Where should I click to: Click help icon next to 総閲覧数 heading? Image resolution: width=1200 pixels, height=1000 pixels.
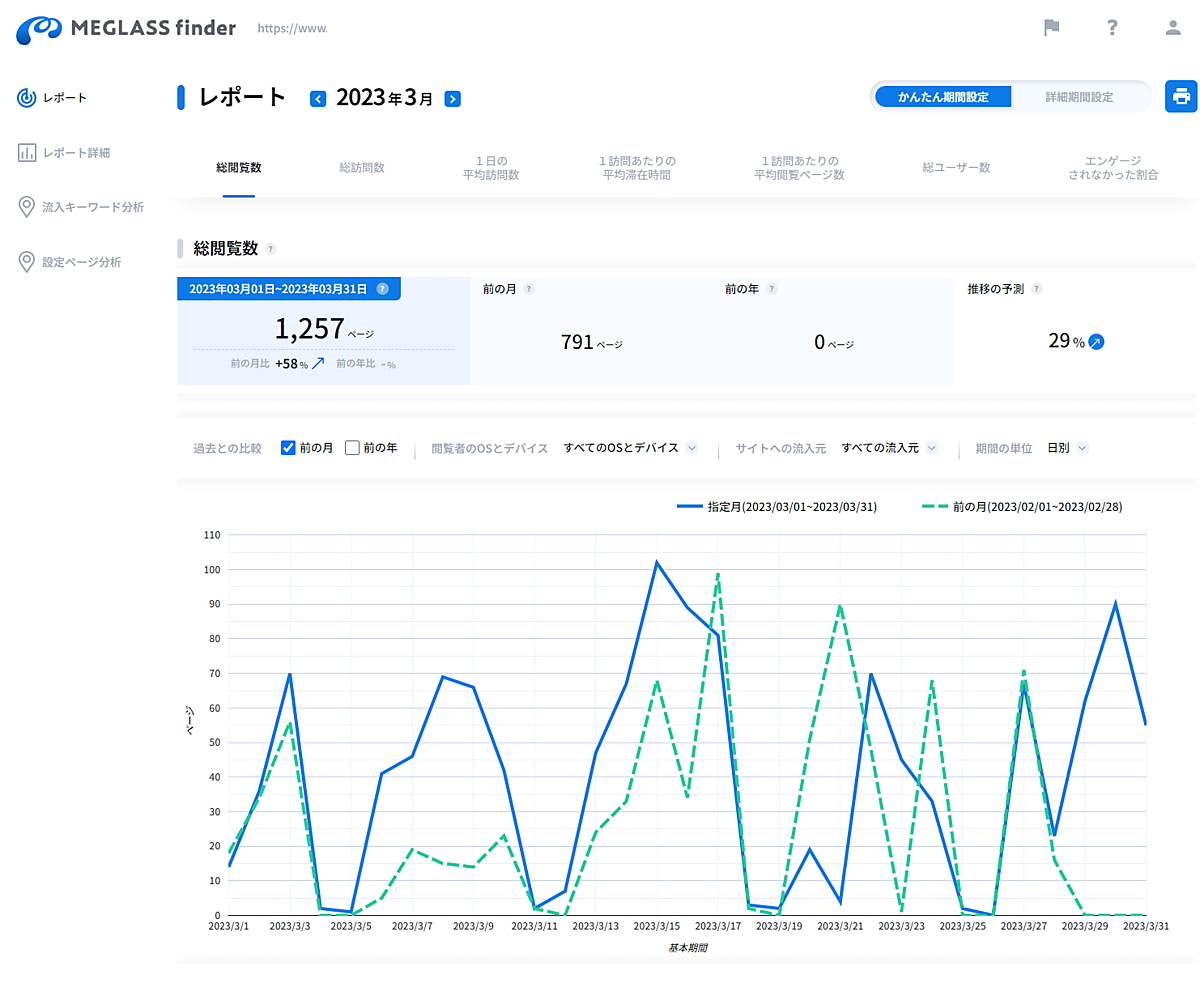tap(271, 249)
